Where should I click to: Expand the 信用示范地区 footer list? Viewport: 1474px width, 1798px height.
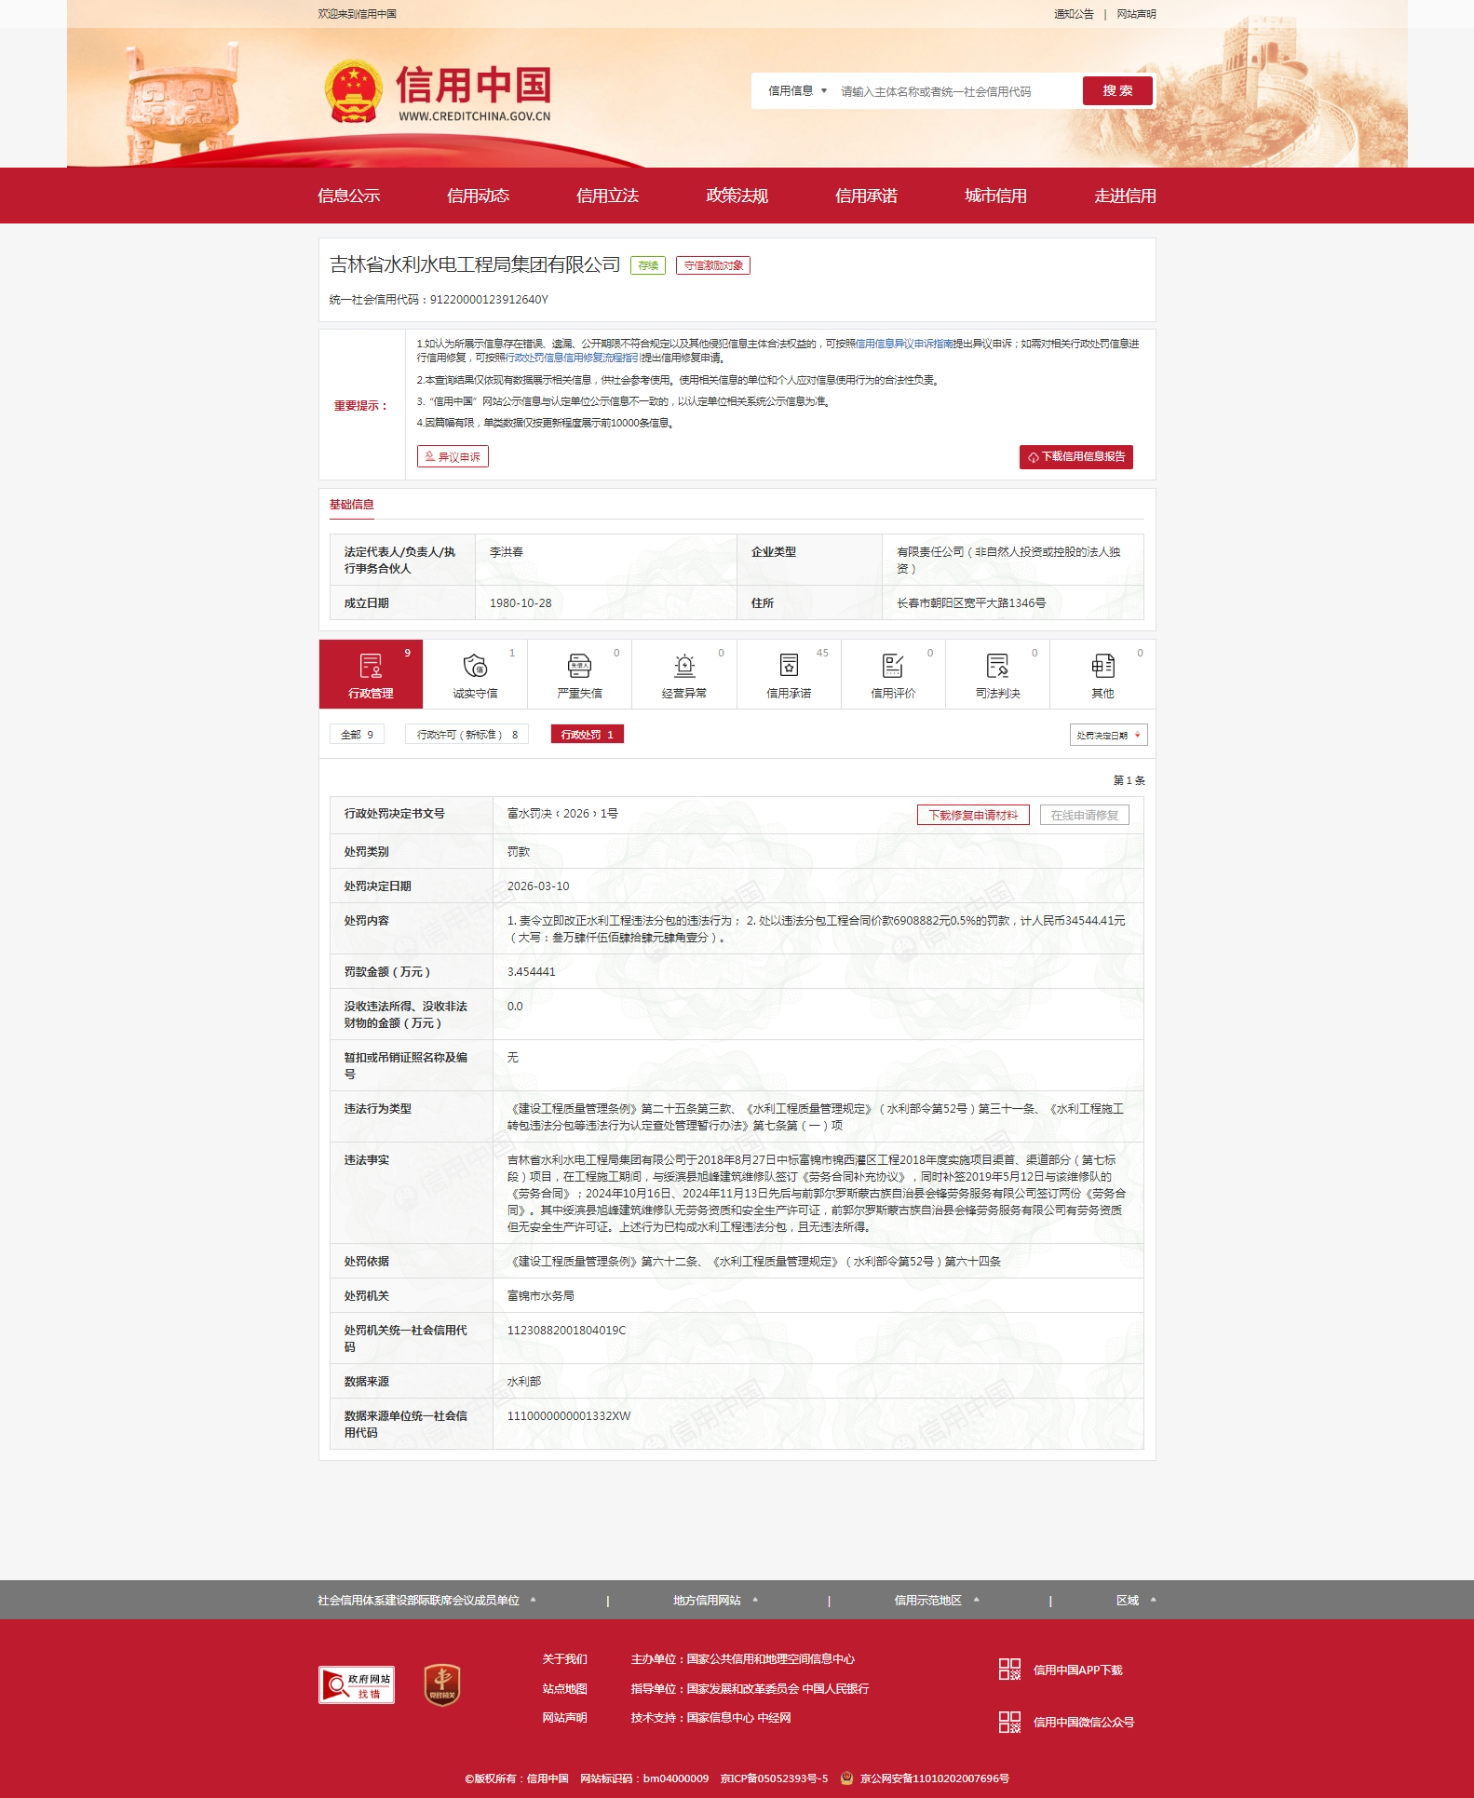pyautogui.click(x=936, y=1600)
